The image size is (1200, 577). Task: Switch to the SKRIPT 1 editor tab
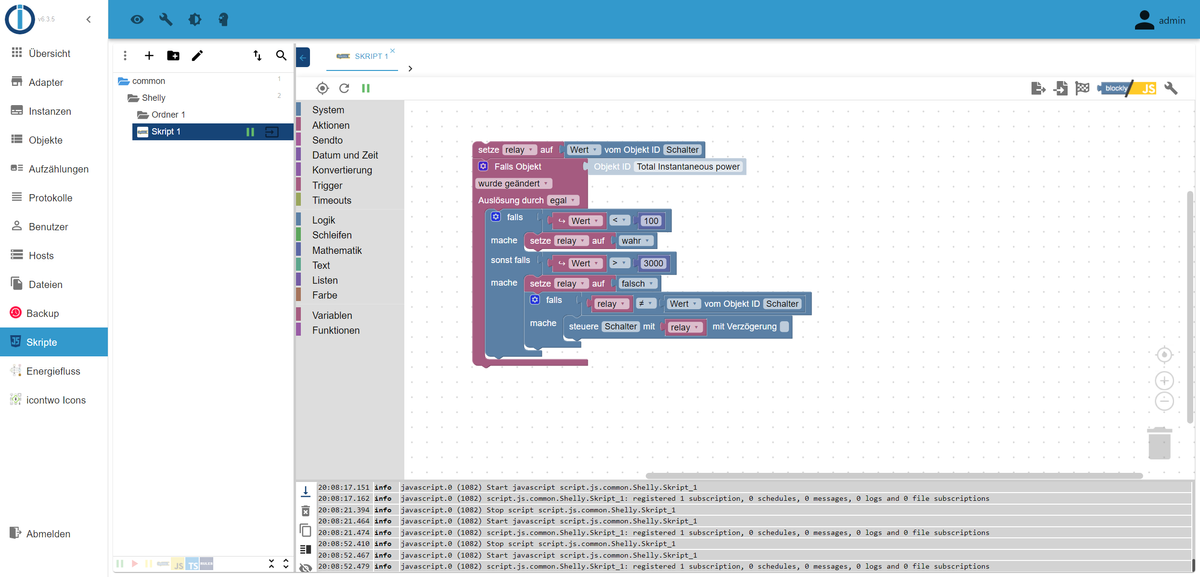(x=362, y=57)
